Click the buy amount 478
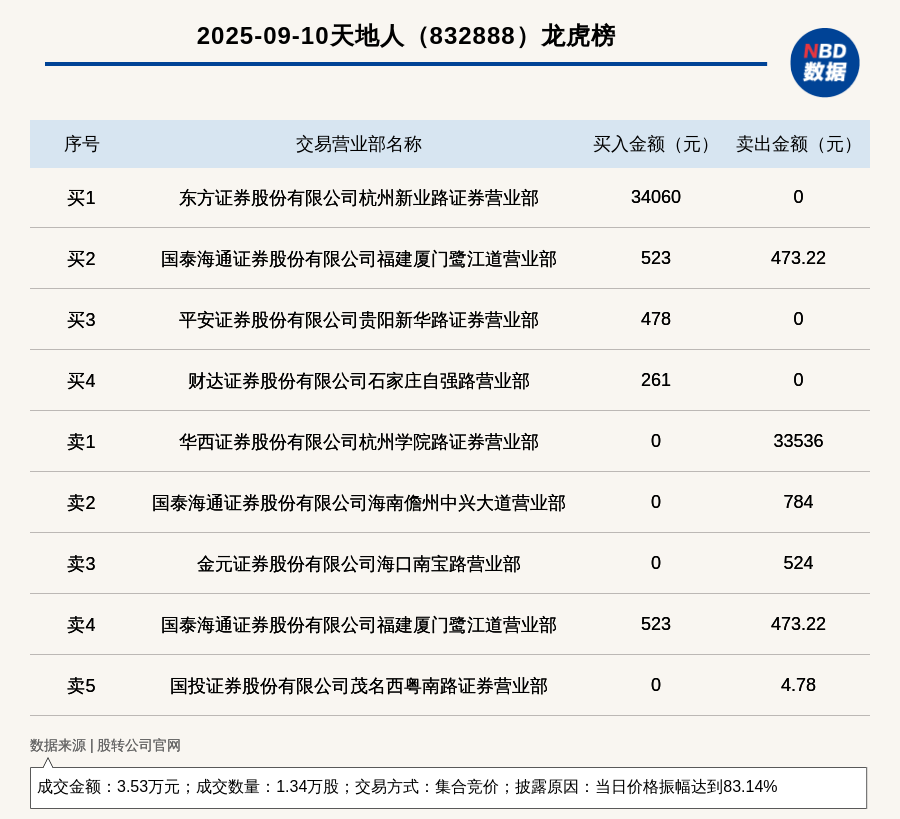Screen dimensions: 900x819 click(655, 319)
